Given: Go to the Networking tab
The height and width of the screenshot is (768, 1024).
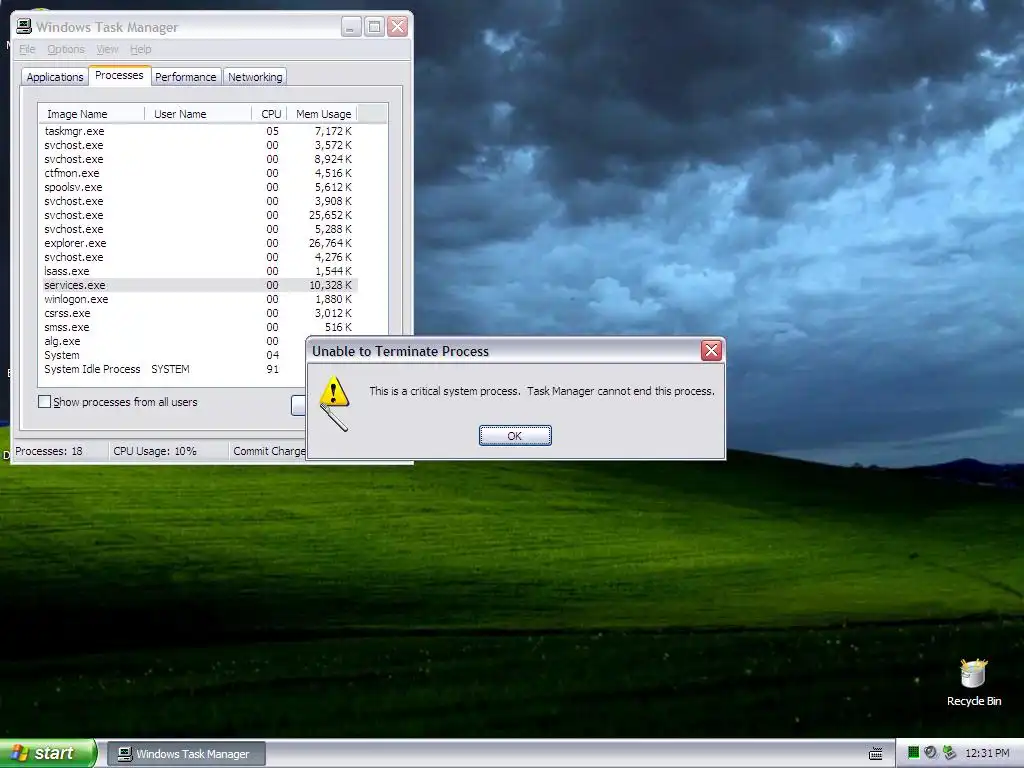Looking at the screenshot, I should pos(255,77).
